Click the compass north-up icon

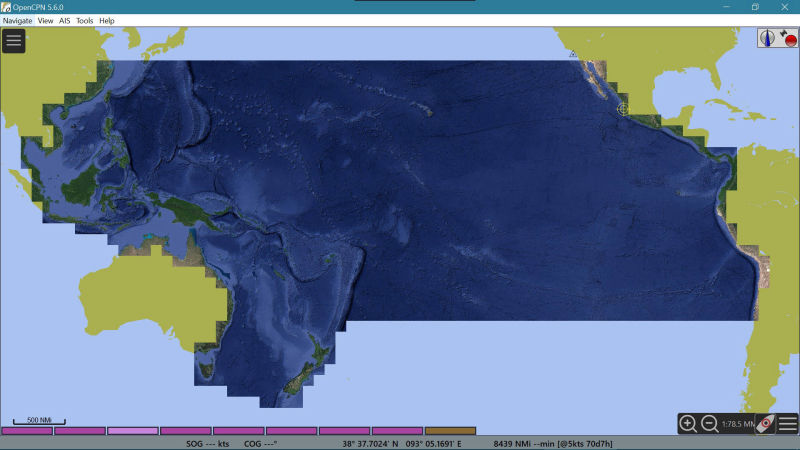[x=767, y=38]
